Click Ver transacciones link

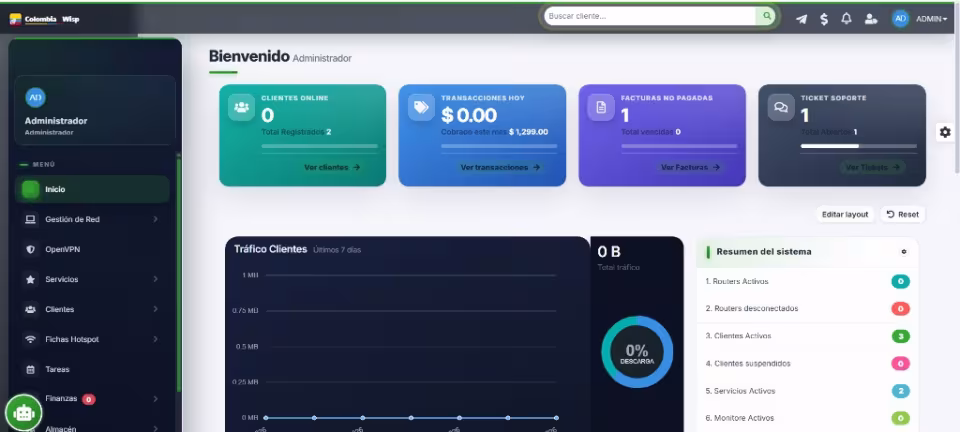[500, 167]
